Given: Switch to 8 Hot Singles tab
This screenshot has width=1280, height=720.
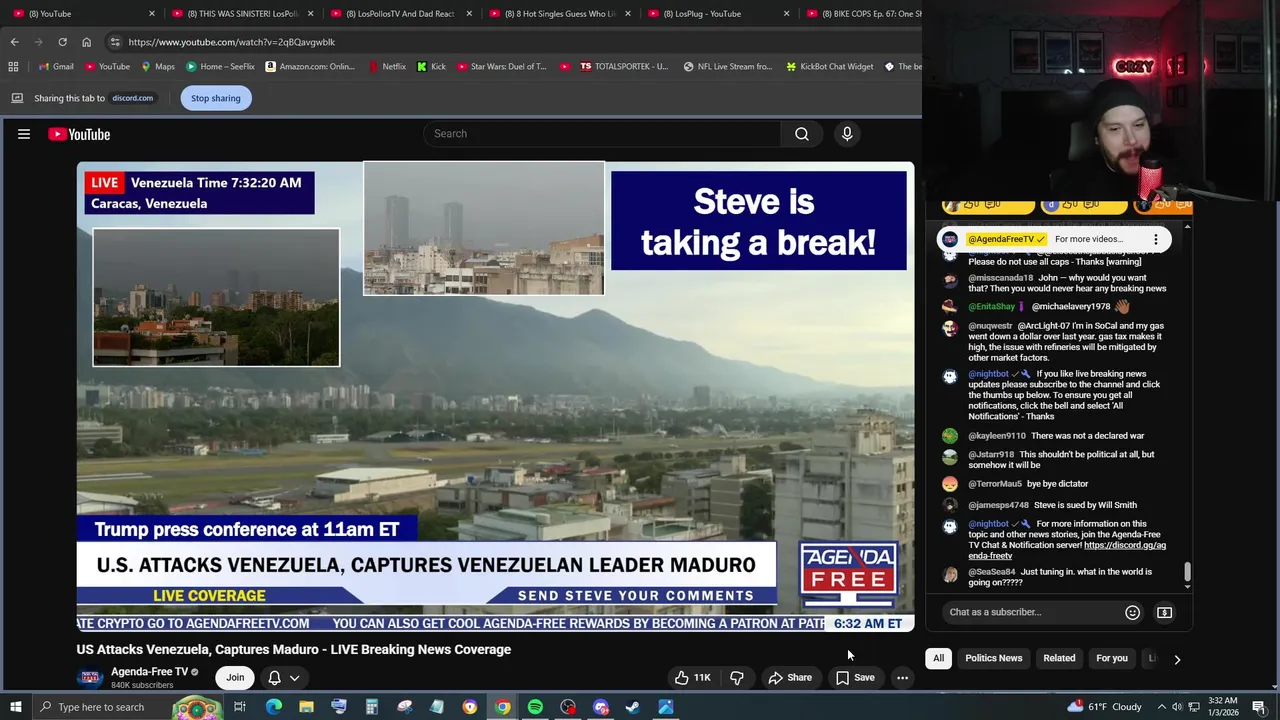Looking at the screenshot, I should click(561, 14).
